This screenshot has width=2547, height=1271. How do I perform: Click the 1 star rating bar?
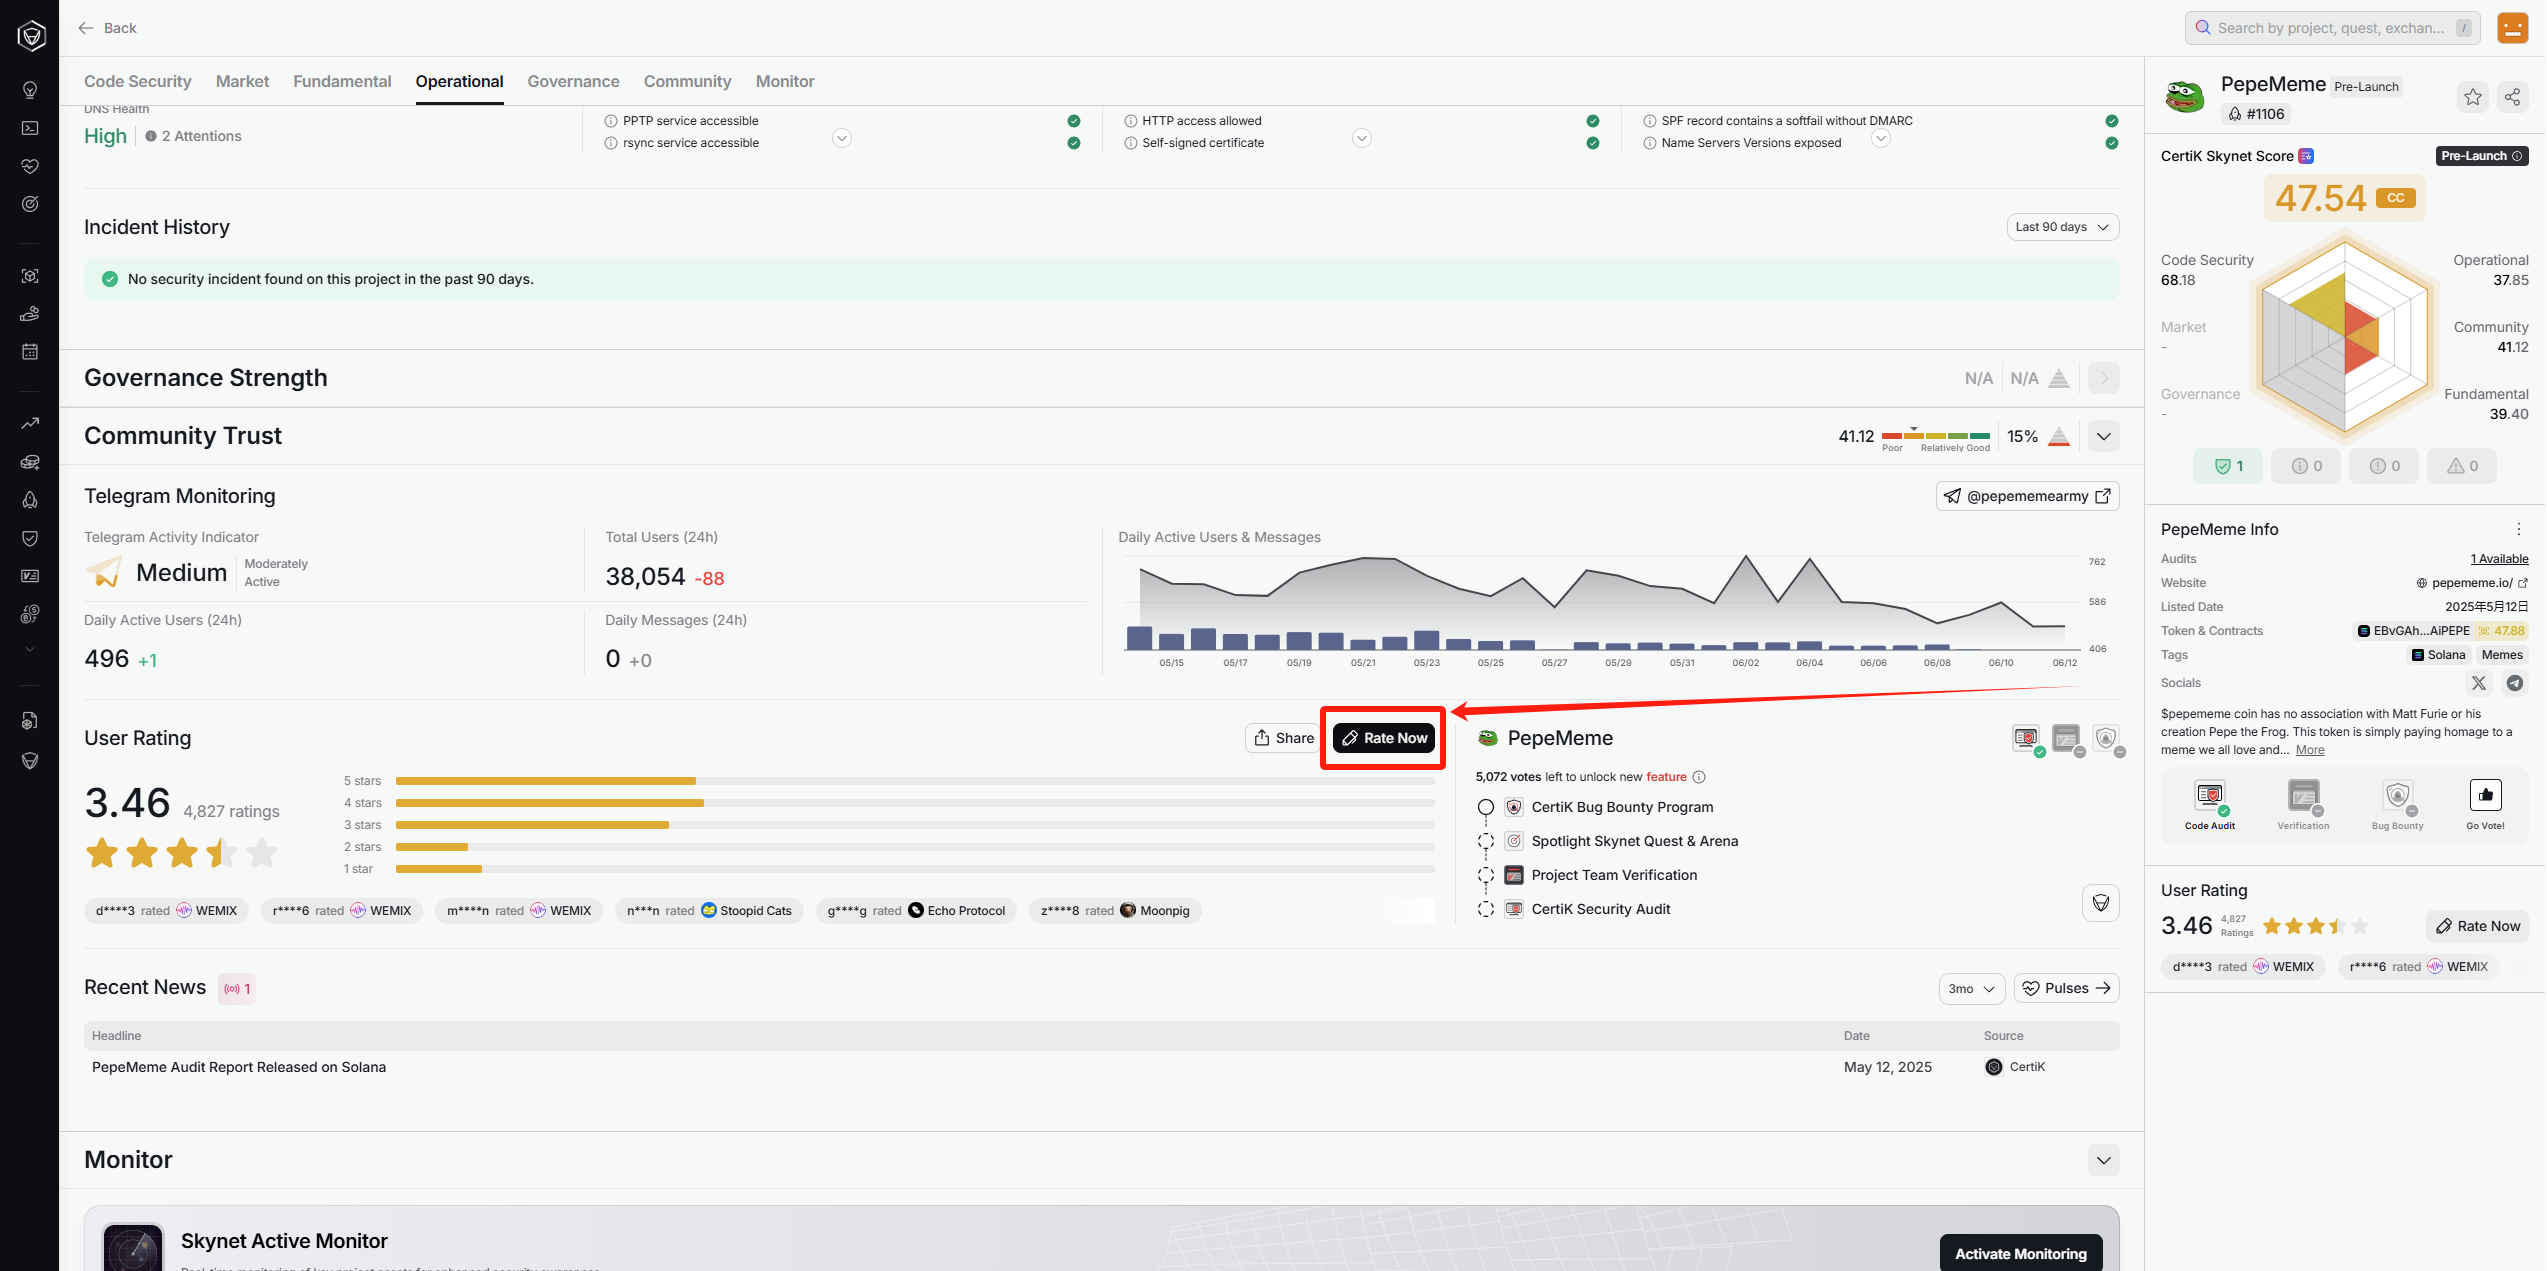(914, 869)
